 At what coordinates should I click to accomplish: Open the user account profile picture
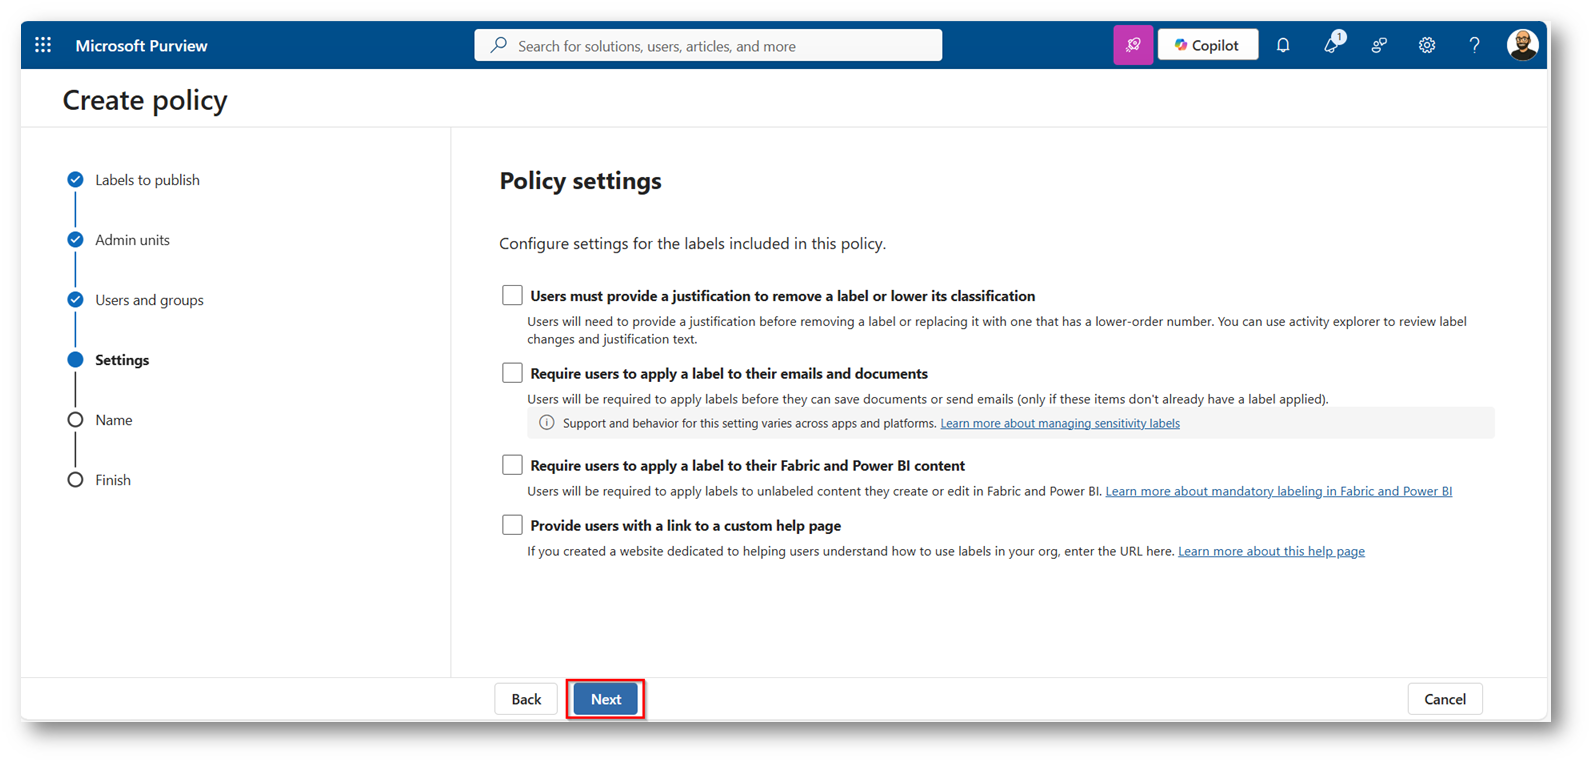1522,45
